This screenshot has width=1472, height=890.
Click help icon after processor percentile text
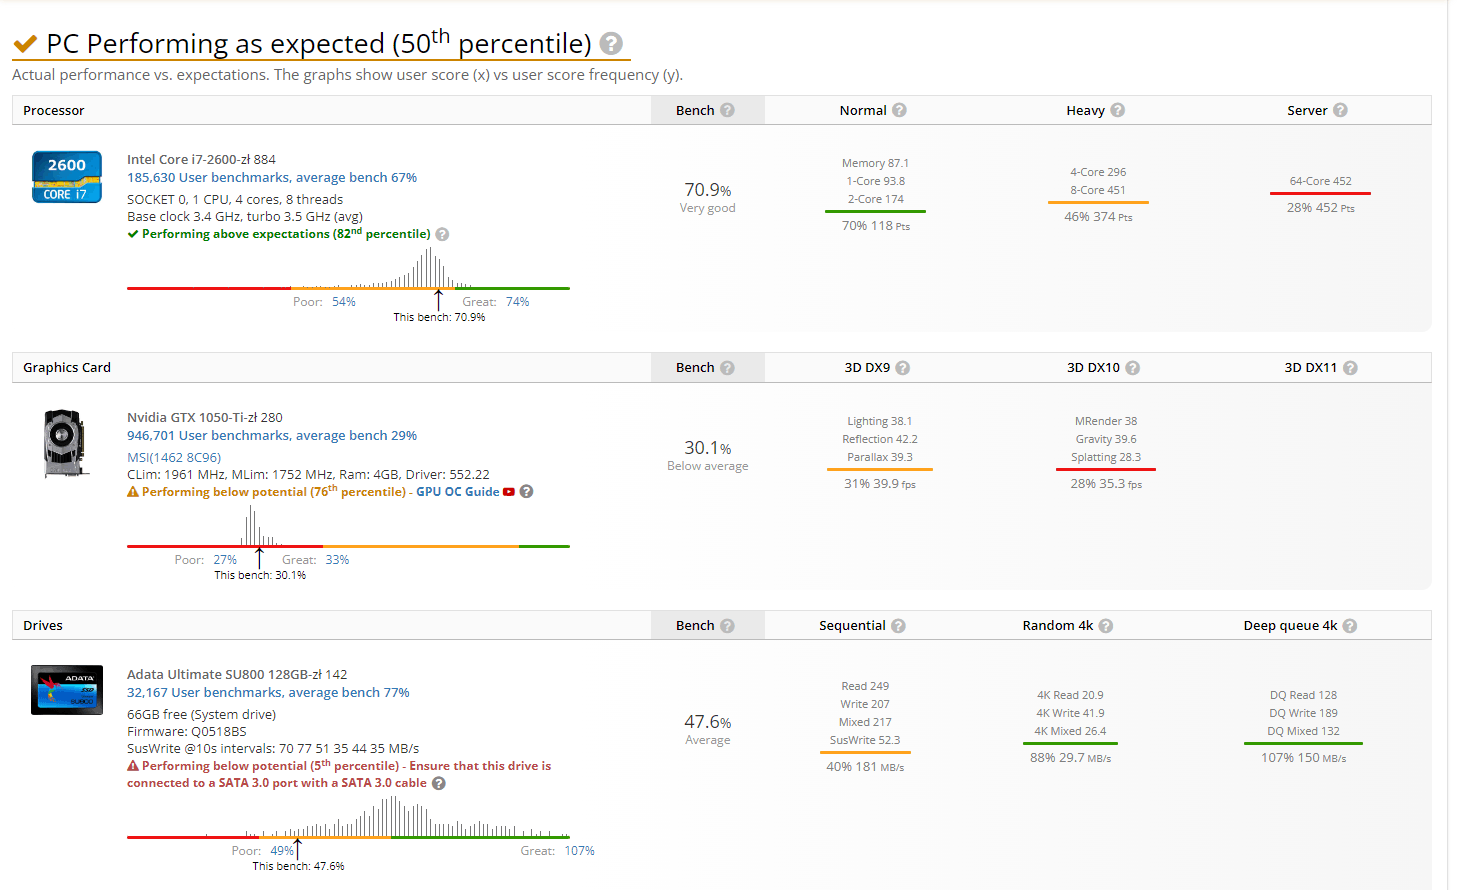[x=442, y=234]
